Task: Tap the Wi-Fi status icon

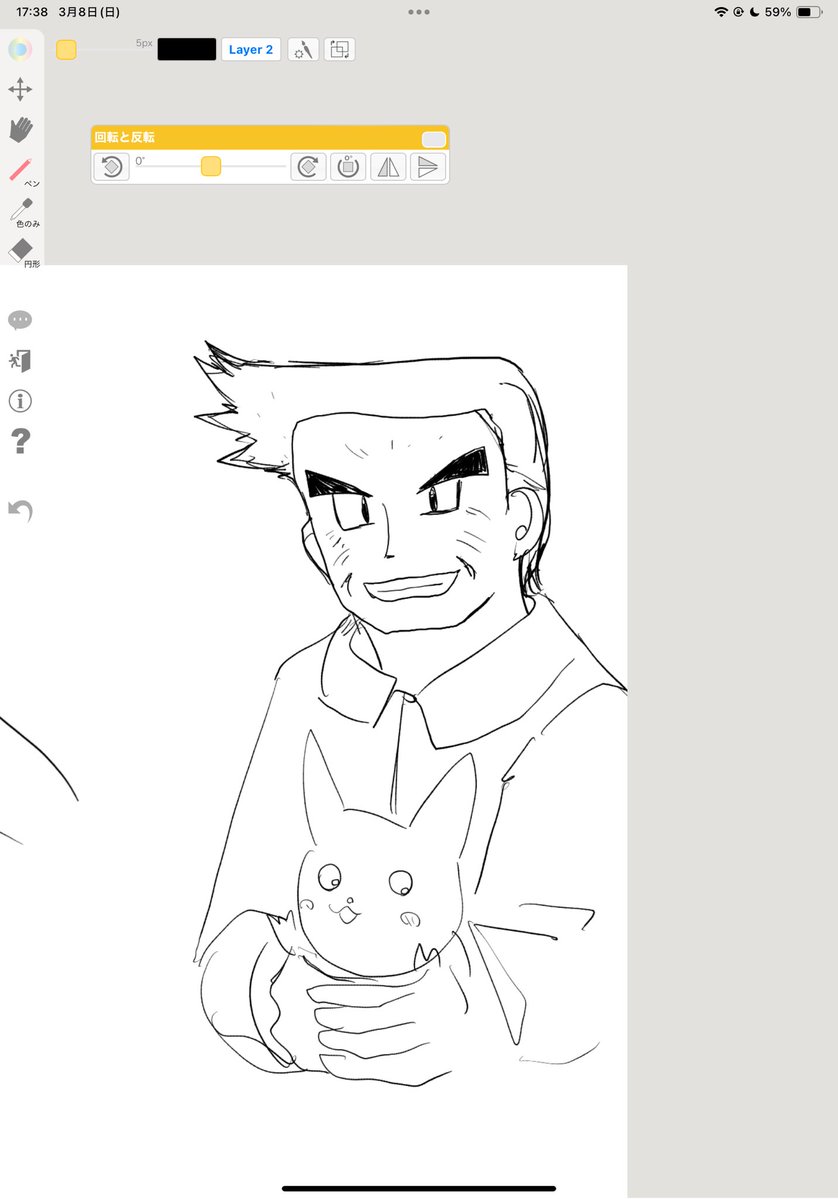Action: [720, 12]
